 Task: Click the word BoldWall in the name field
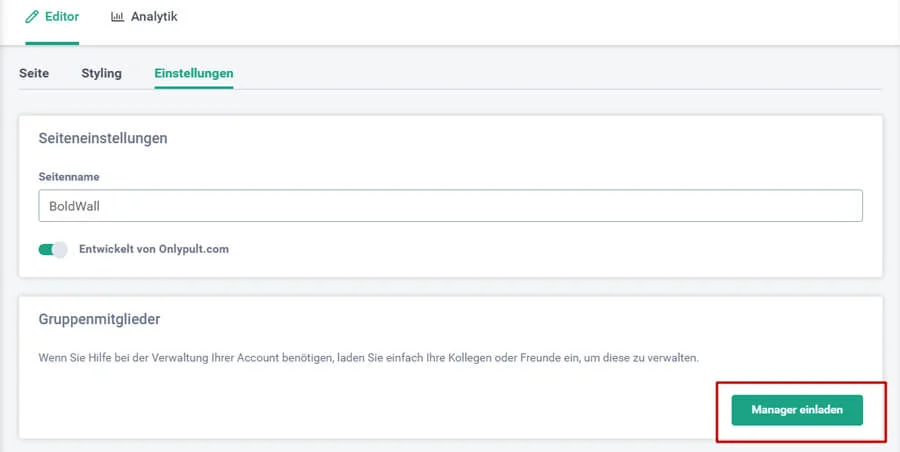[x=76, y=206]
